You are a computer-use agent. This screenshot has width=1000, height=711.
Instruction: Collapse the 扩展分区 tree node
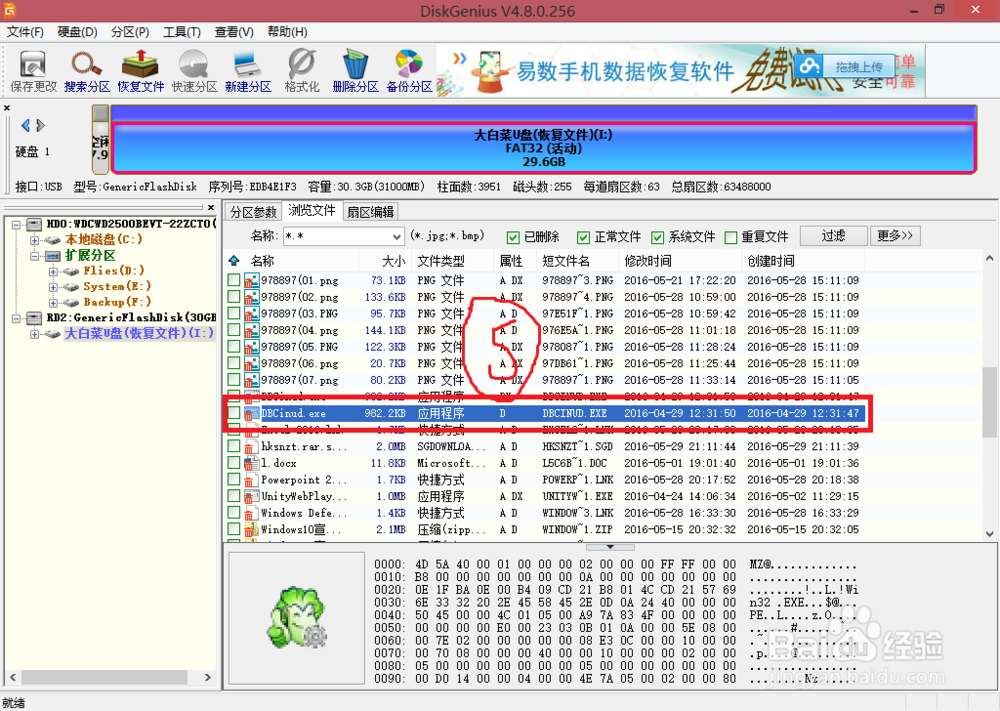coord(35,256)
